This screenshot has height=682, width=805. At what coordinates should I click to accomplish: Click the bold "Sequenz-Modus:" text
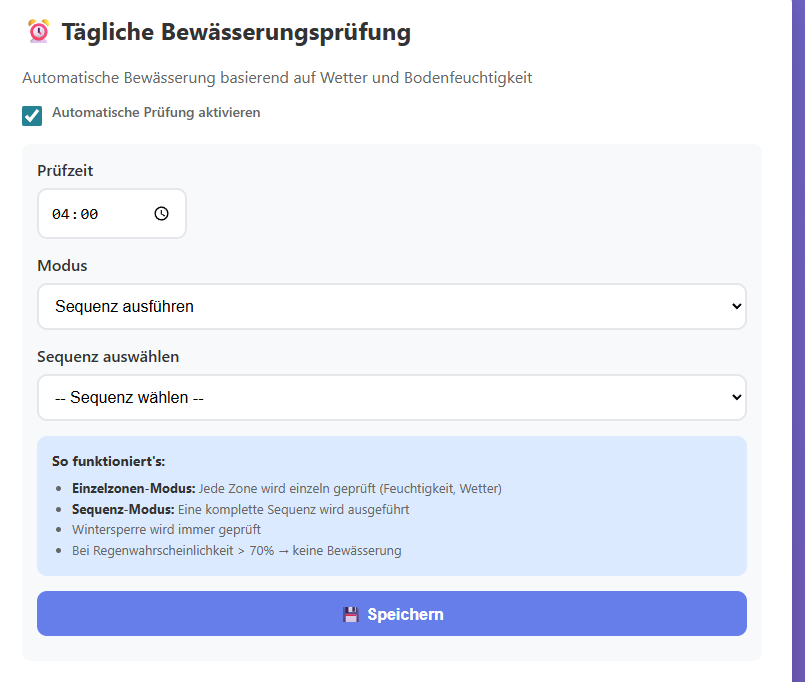click(123, 510)
